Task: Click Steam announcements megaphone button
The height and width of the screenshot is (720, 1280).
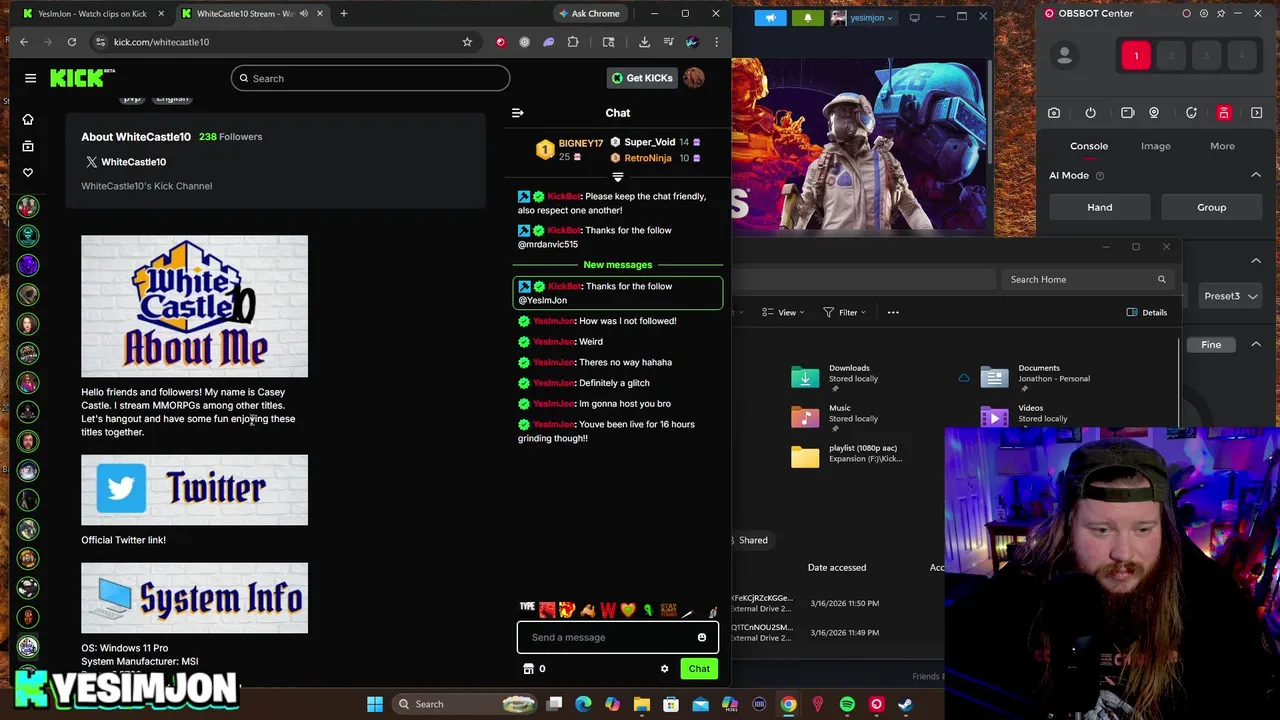Action: 770,17
